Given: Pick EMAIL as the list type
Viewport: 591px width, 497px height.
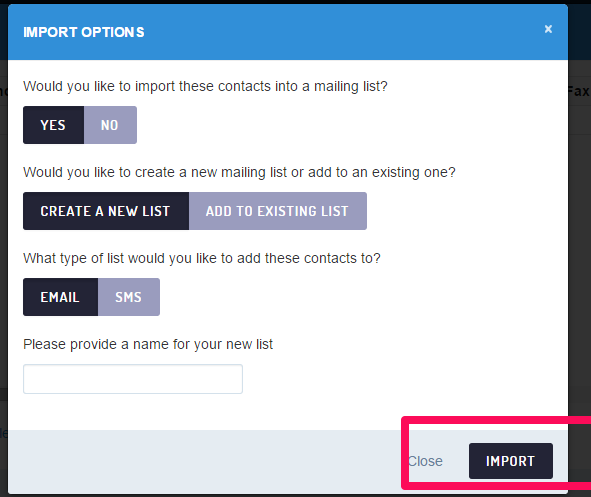Looking at the screenshot, I should pos(60,297).
